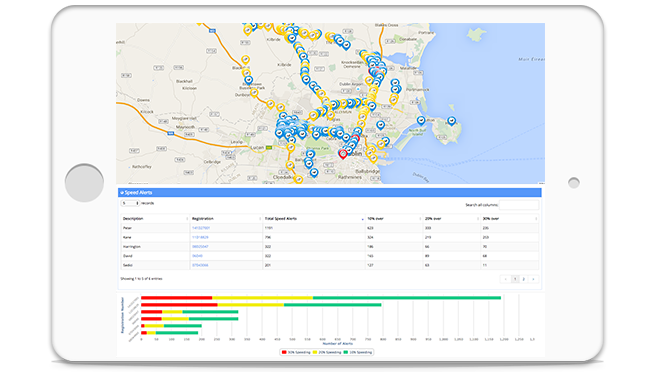Click the blue marker above Dunboyne
654x372 pixels.
[249, 80]
